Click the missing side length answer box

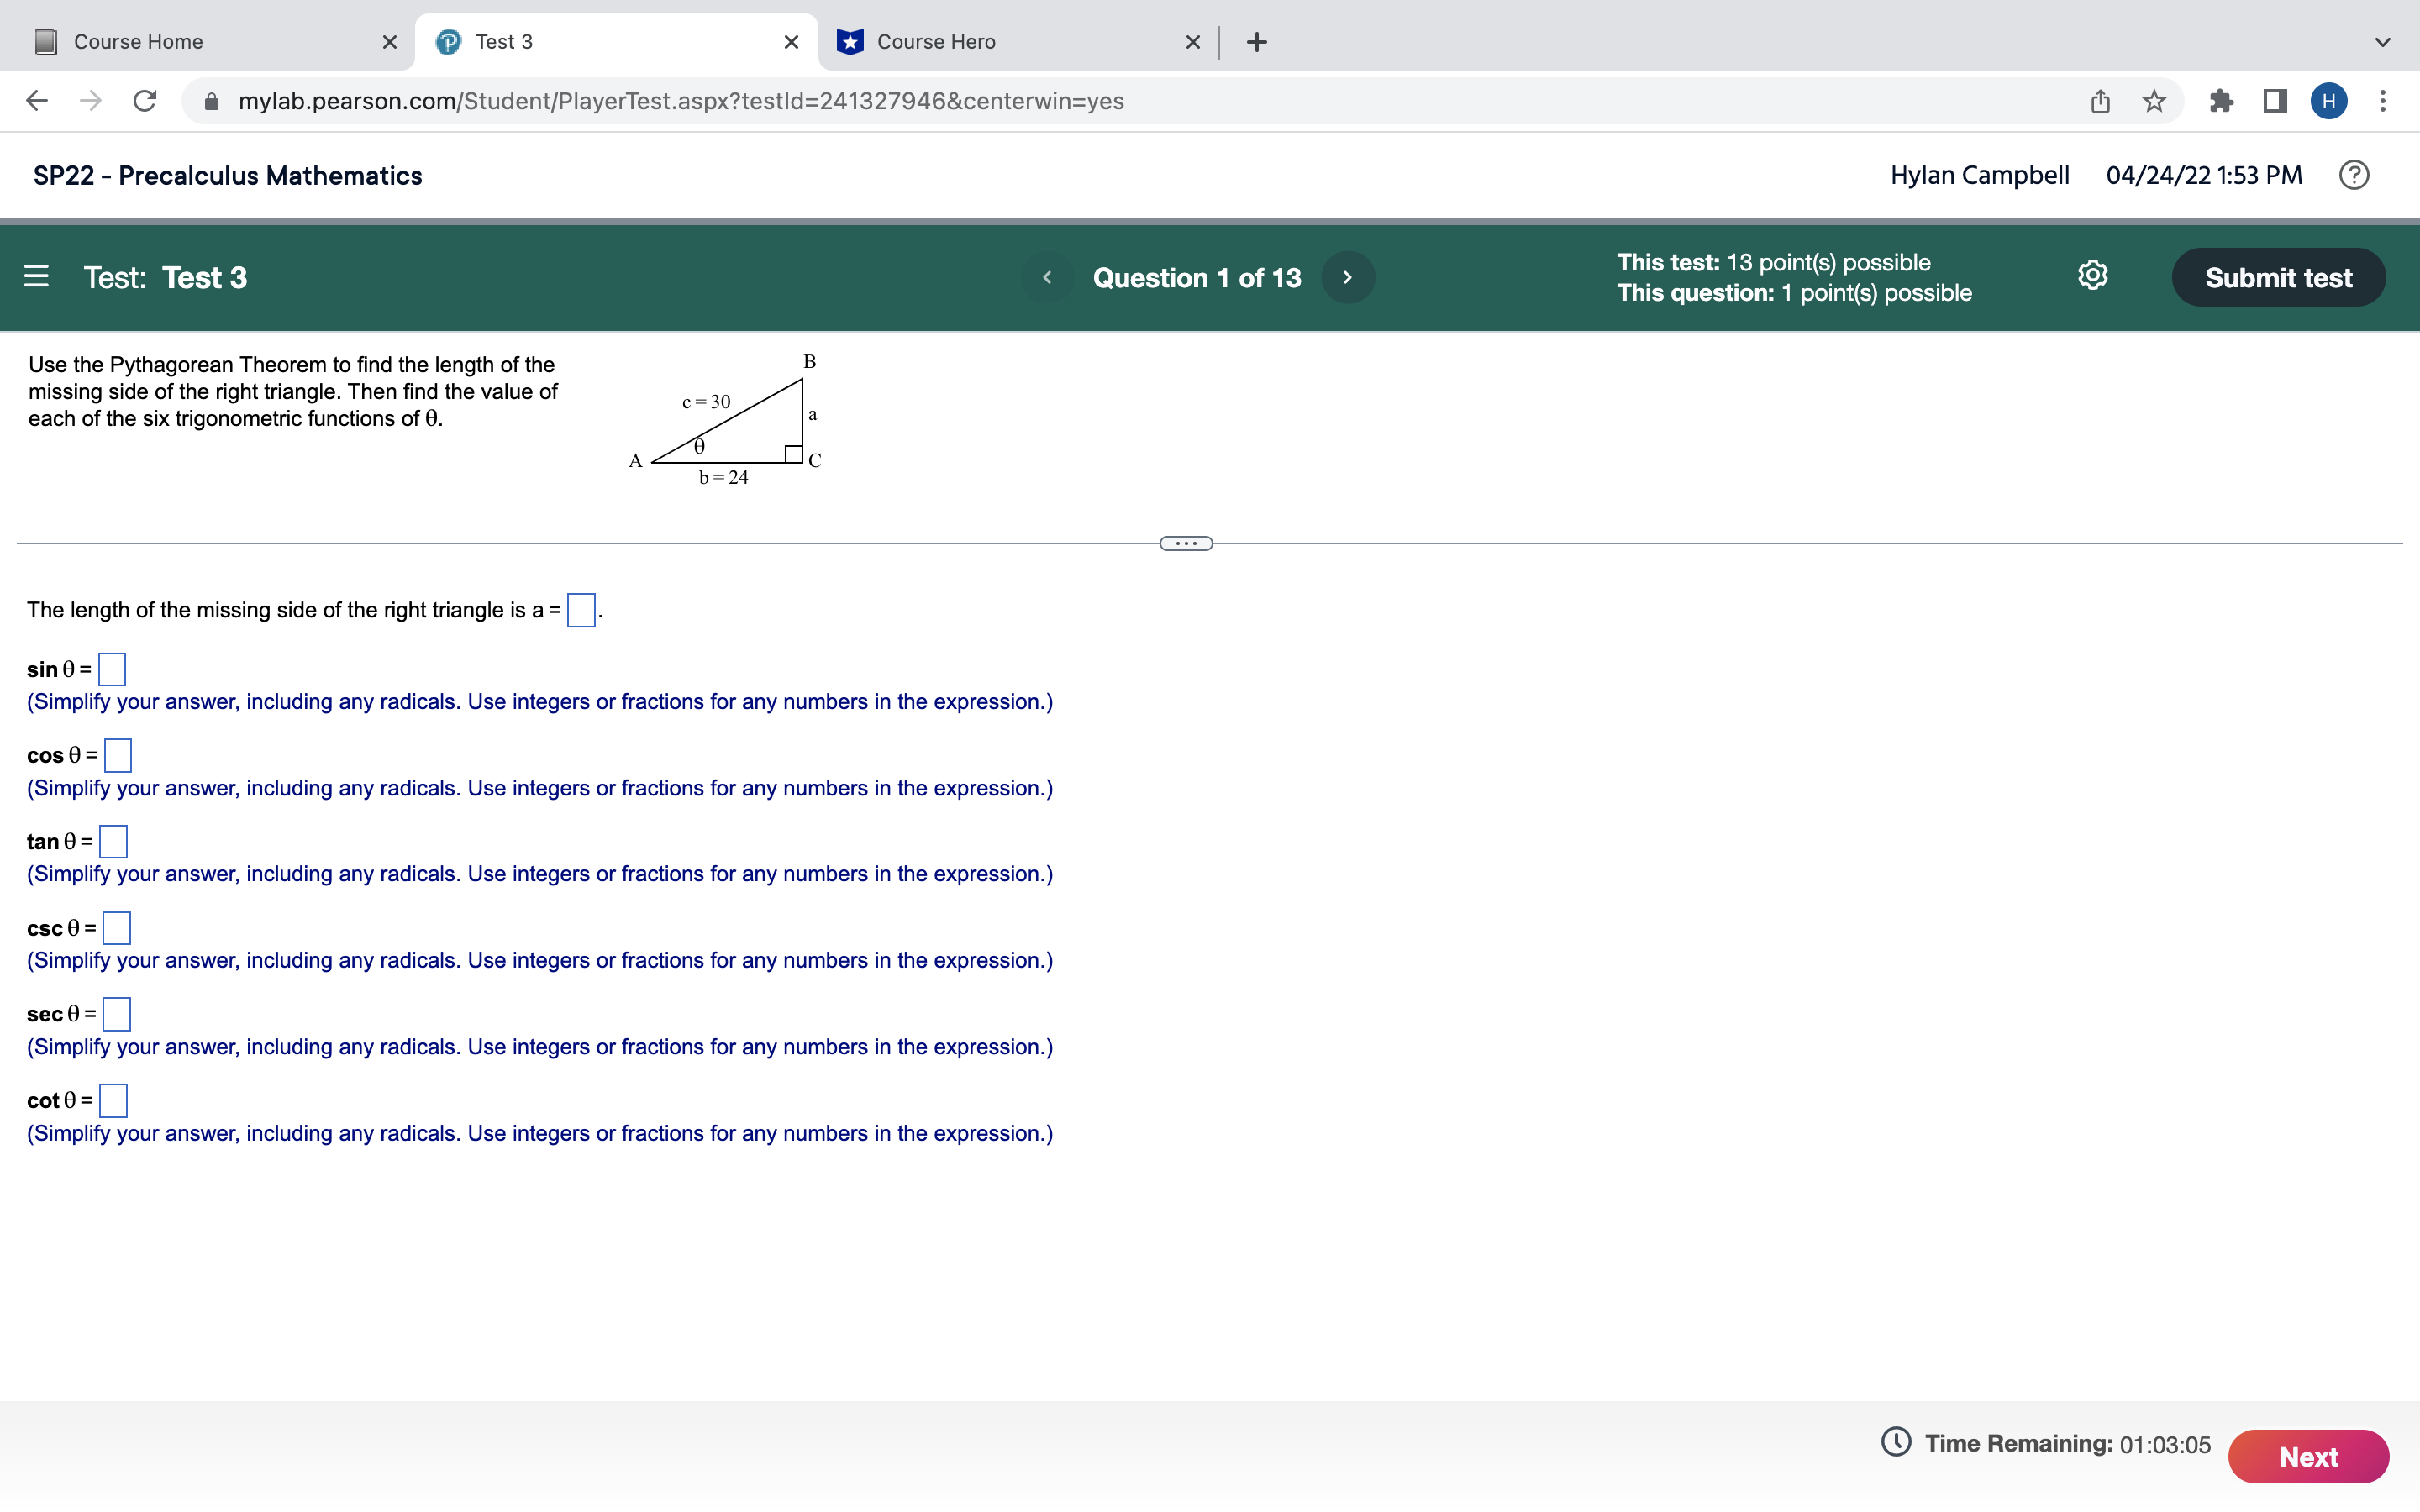(581, 609)
